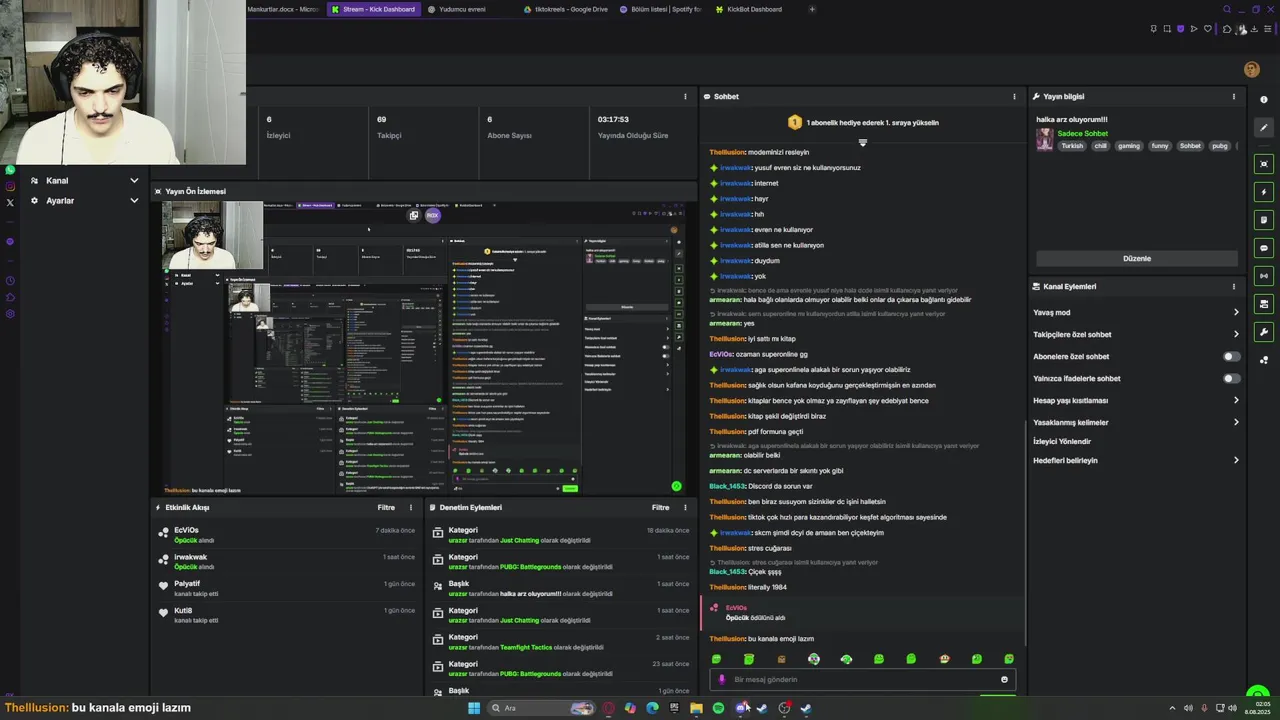The width and height of the screenshot is (1280, 720).
Task: Open Takipçilere özel sohbet options
Action: pos(1236,334)
